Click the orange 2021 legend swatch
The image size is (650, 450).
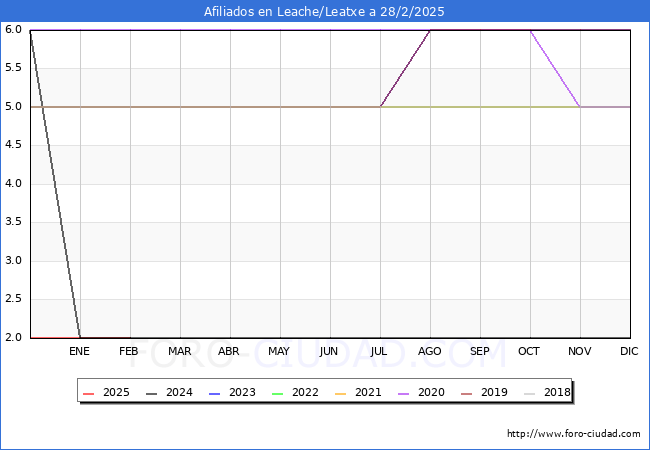pos(341,393)
